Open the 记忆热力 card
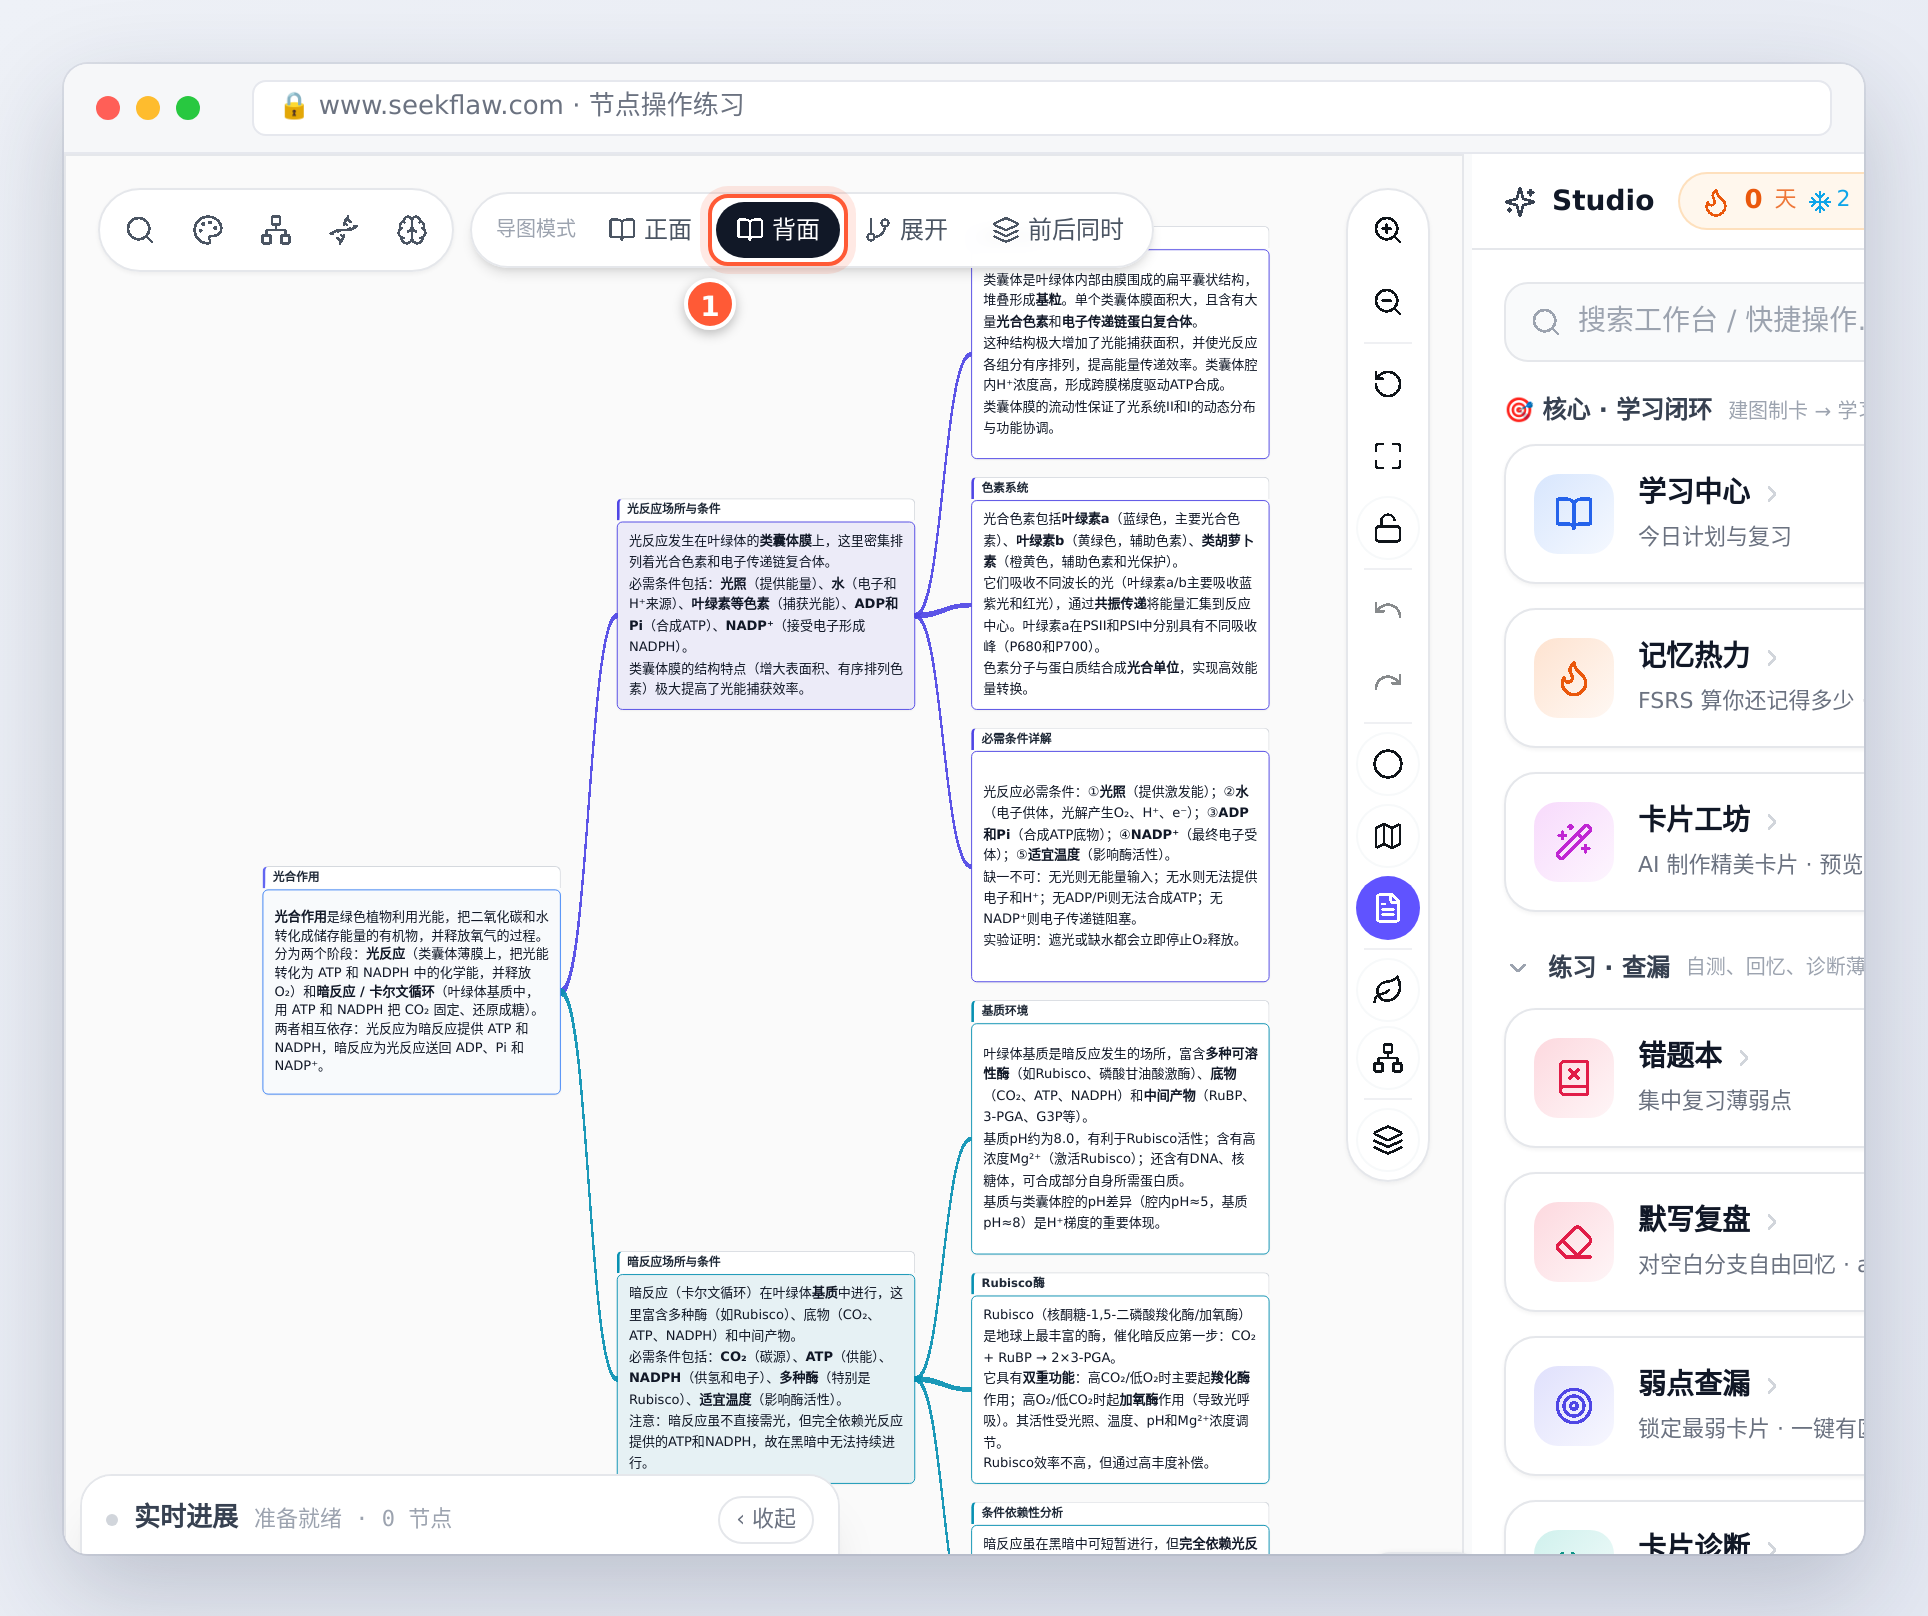This screenshot has width=1928, height=1616. (1685, 678)
